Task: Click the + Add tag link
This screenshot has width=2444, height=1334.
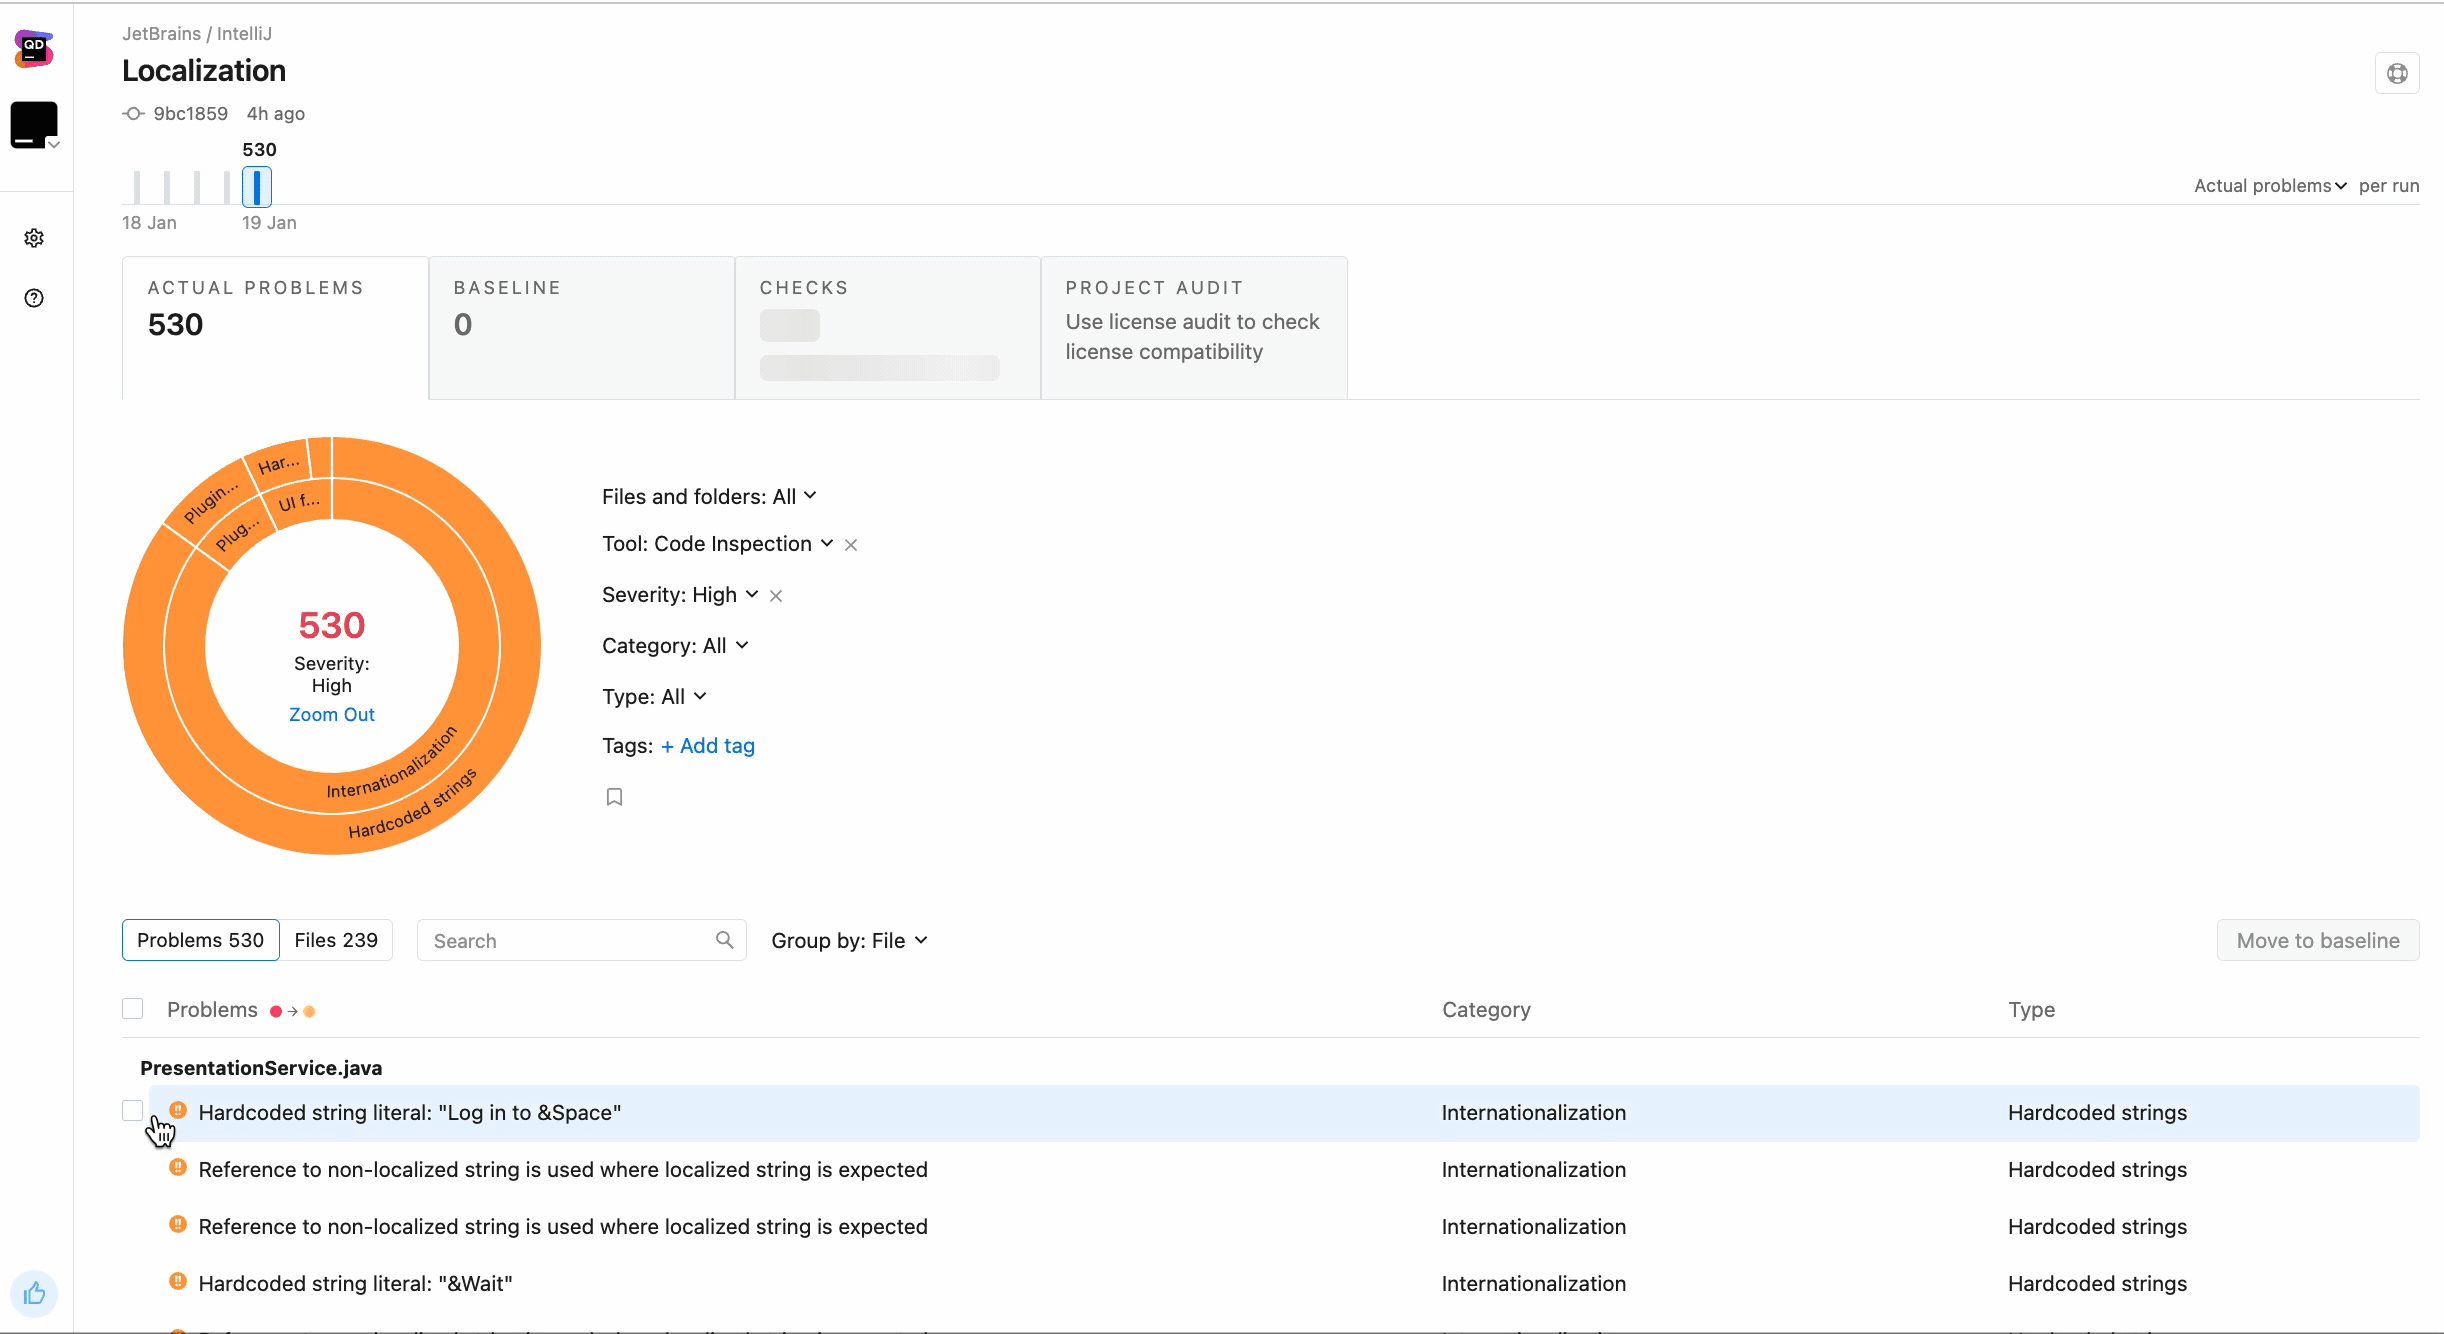Action: pyautogui.click(x=708, y=746)
